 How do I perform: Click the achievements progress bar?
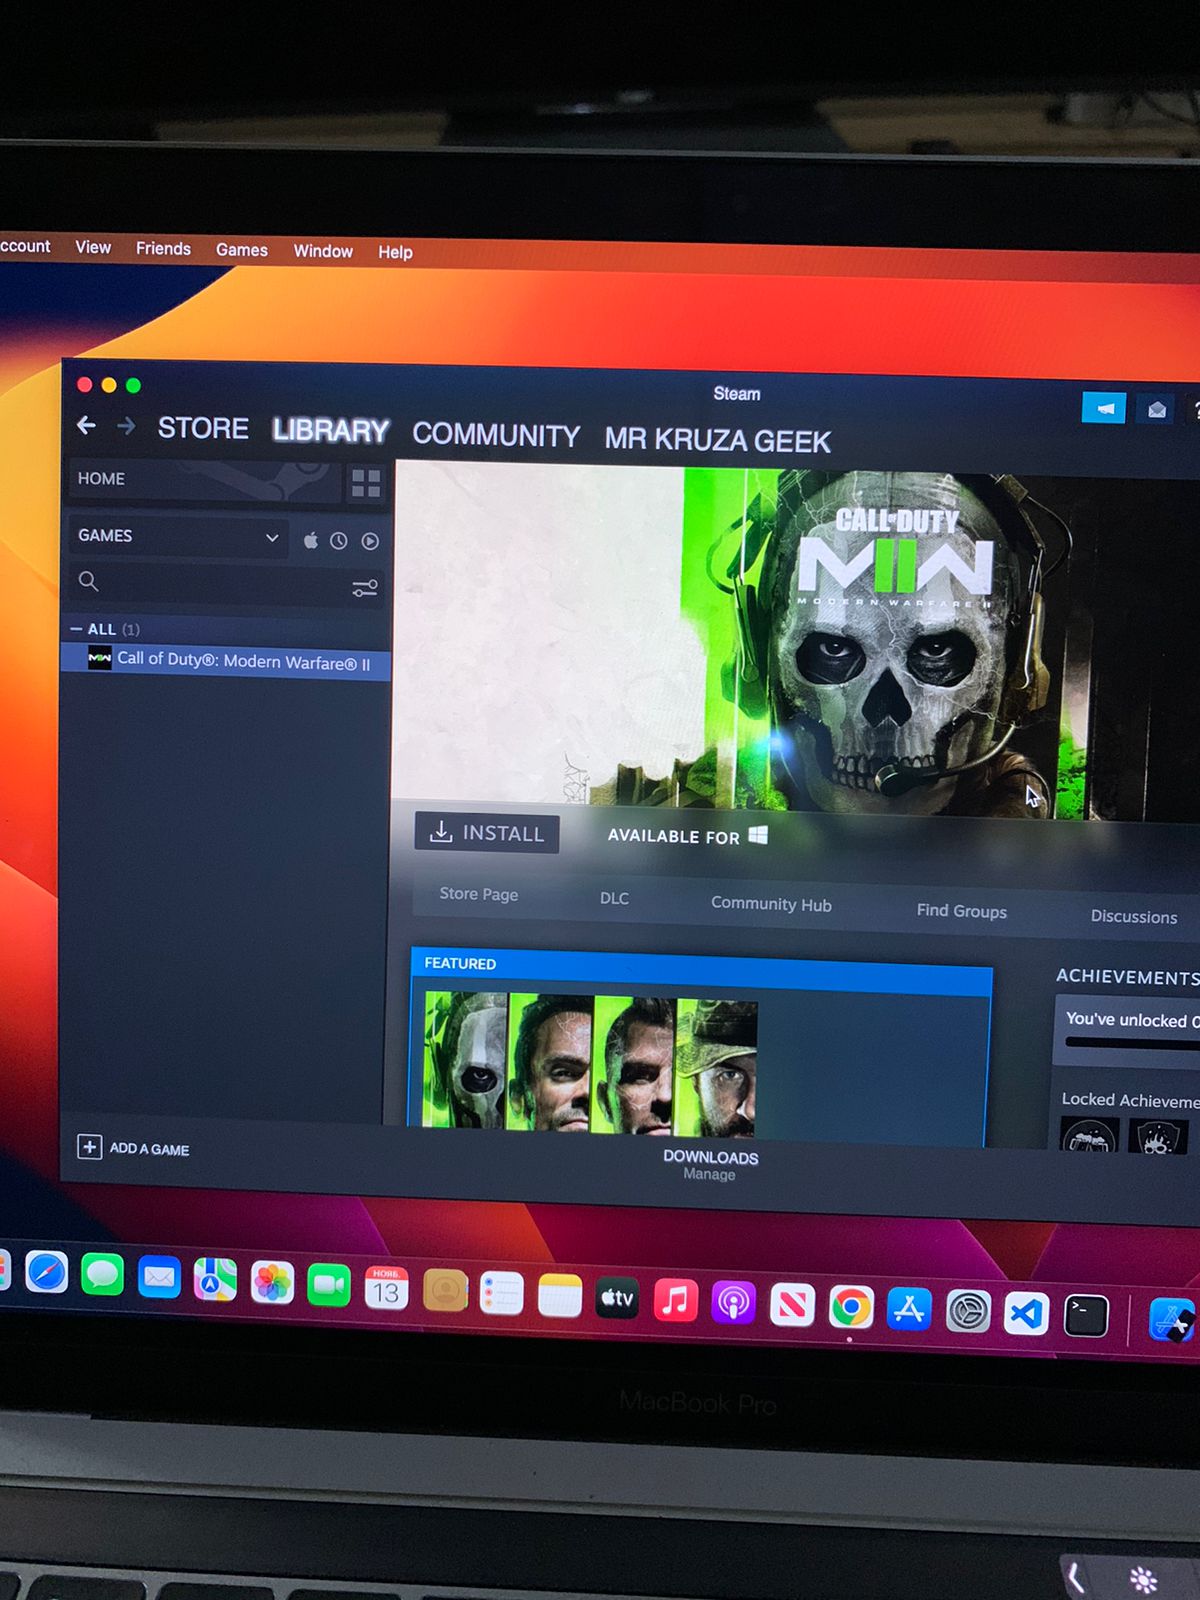click(x=1132, y=1042)
